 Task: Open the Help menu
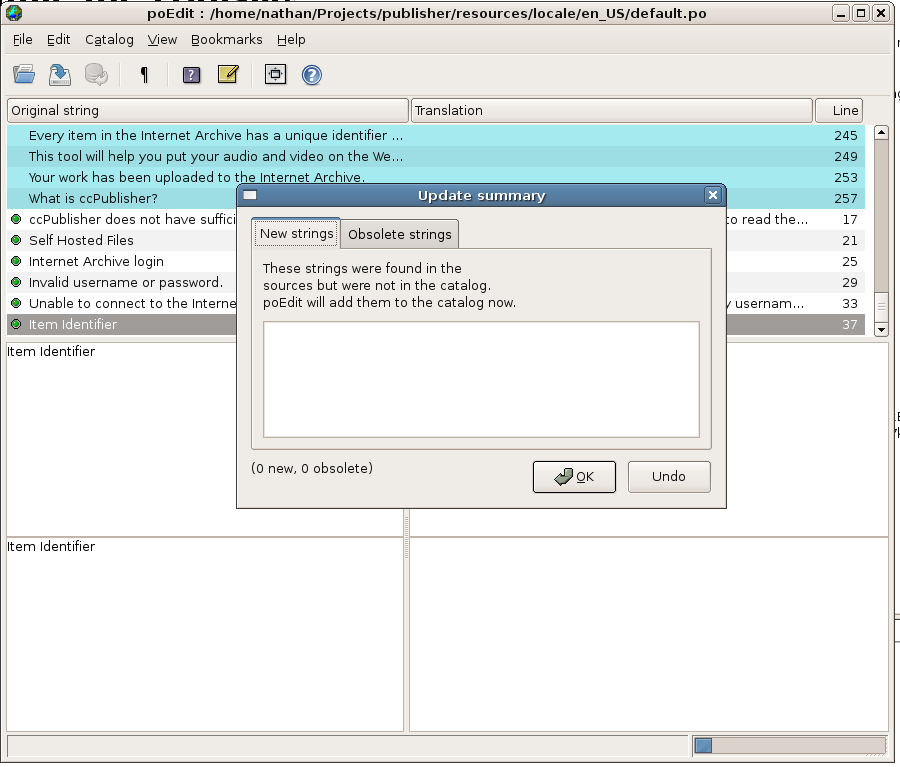click(x=291, y=40)
